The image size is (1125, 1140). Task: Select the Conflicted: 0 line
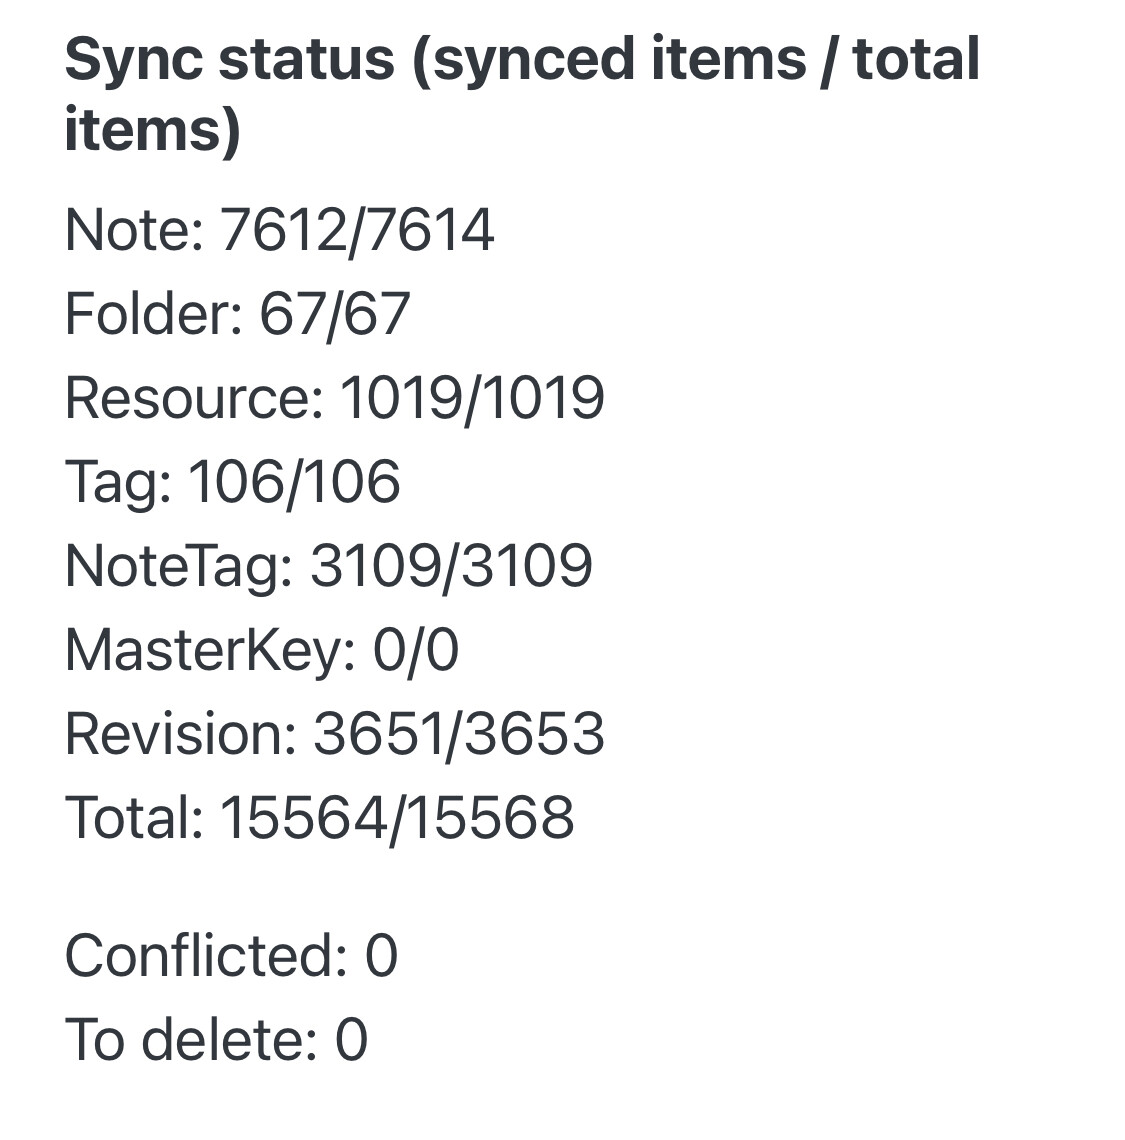point(231,955)
